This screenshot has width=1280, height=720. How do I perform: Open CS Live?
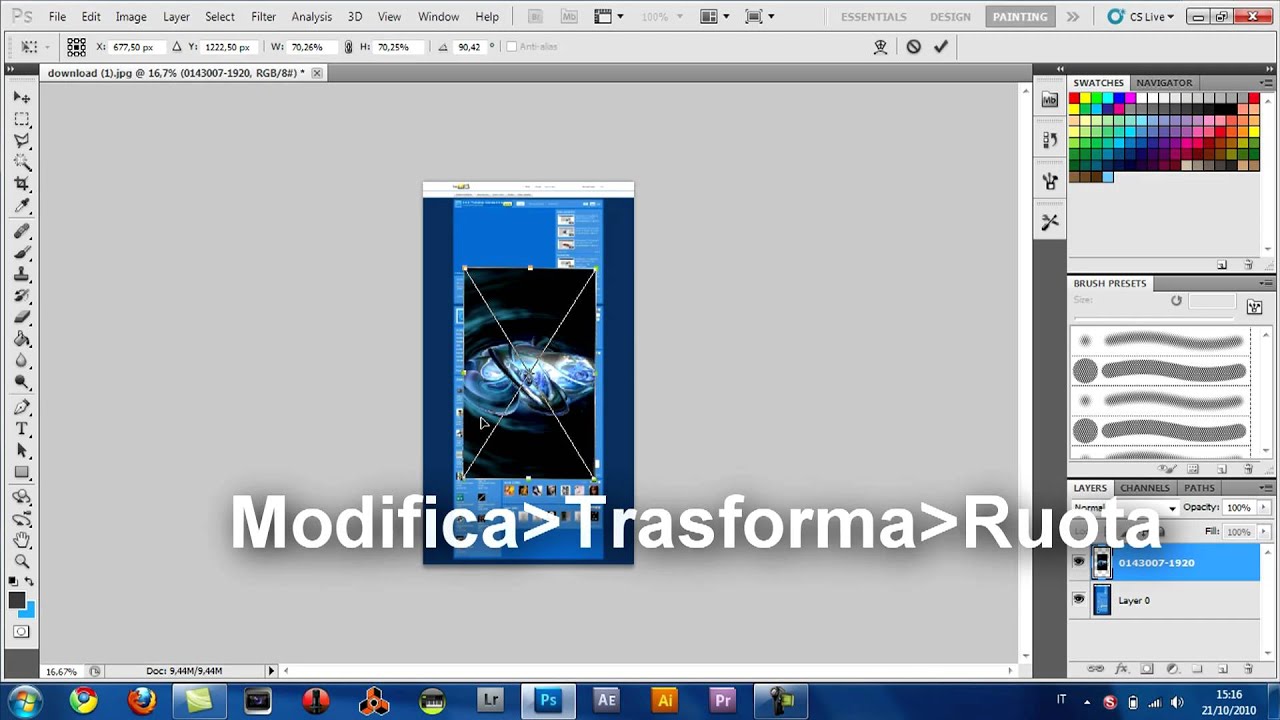pos(1141,17)
